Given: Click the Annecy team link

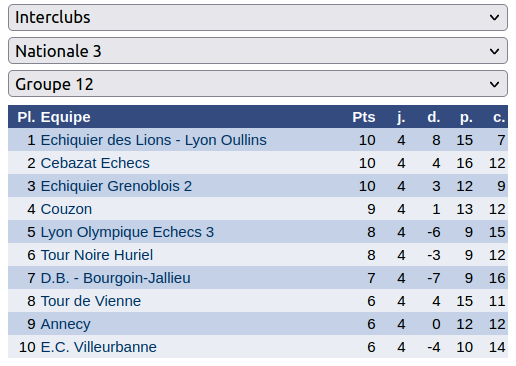Looking at the screenshot, I should [65, 324].
